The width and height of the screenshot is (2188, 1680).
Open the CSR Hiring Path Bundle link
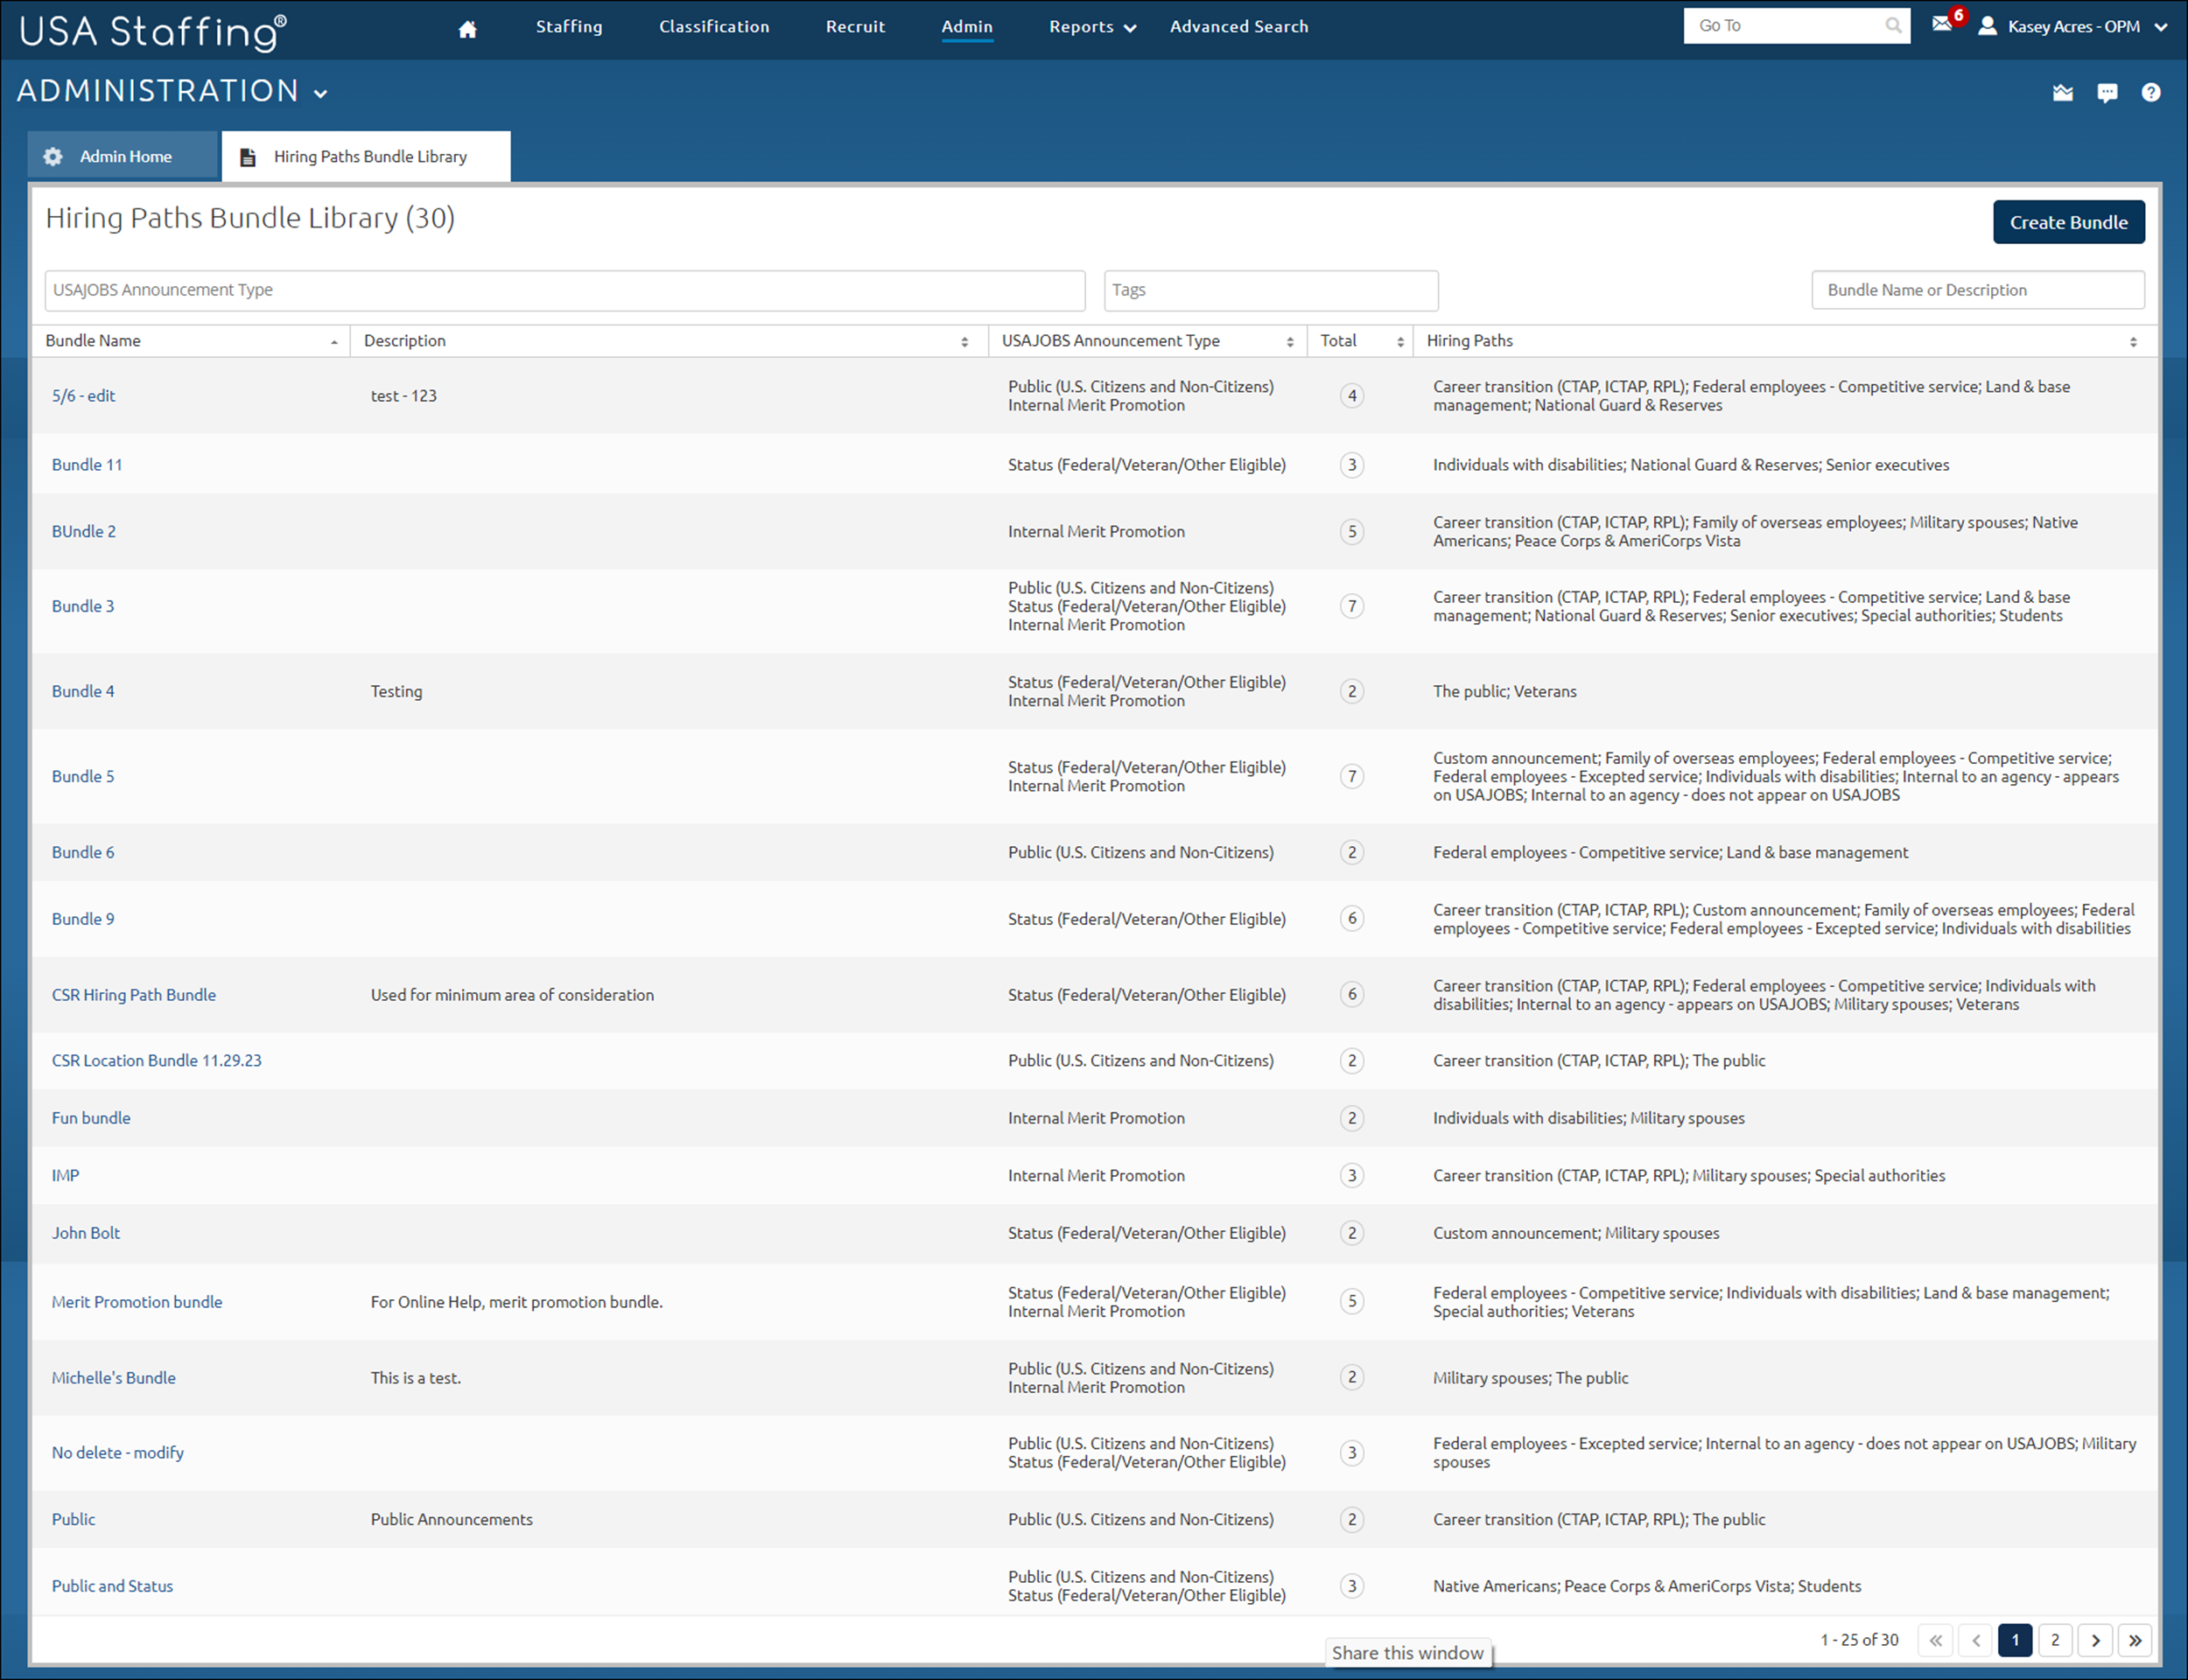tap(134, 995)
